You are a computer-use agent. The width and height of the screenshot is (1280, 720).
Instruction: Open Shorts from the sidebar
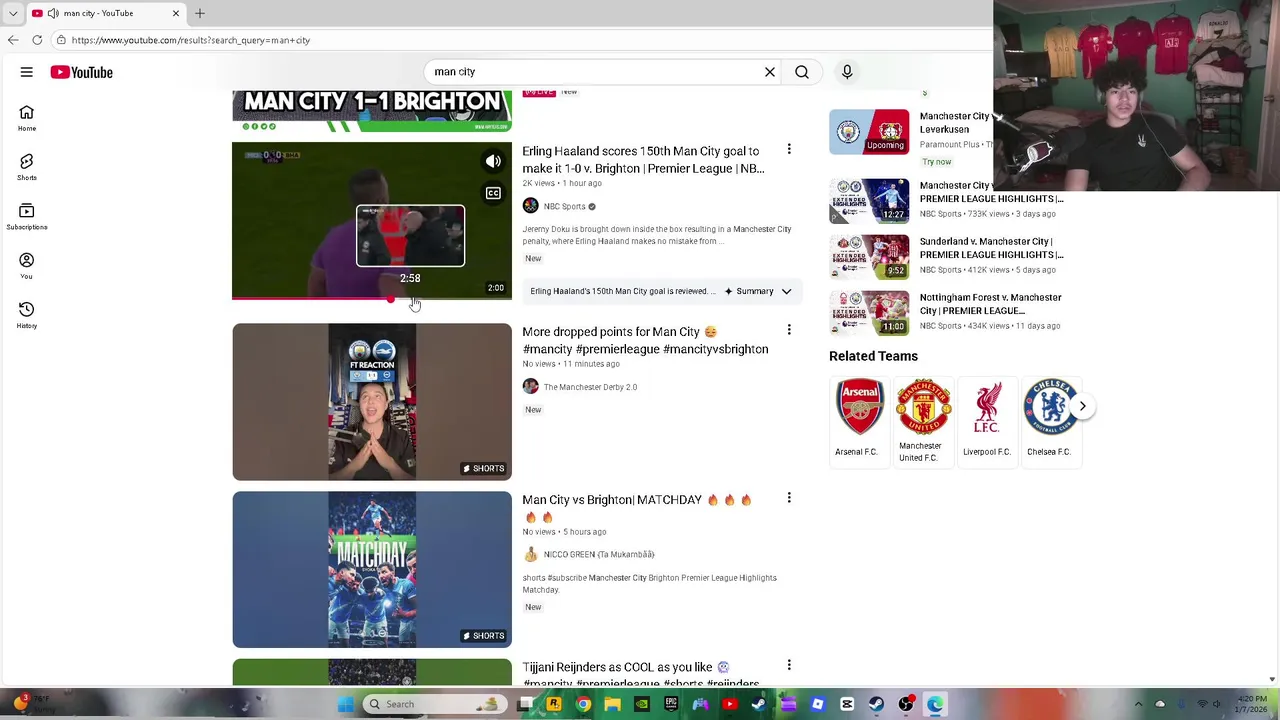tap(27, 167)
